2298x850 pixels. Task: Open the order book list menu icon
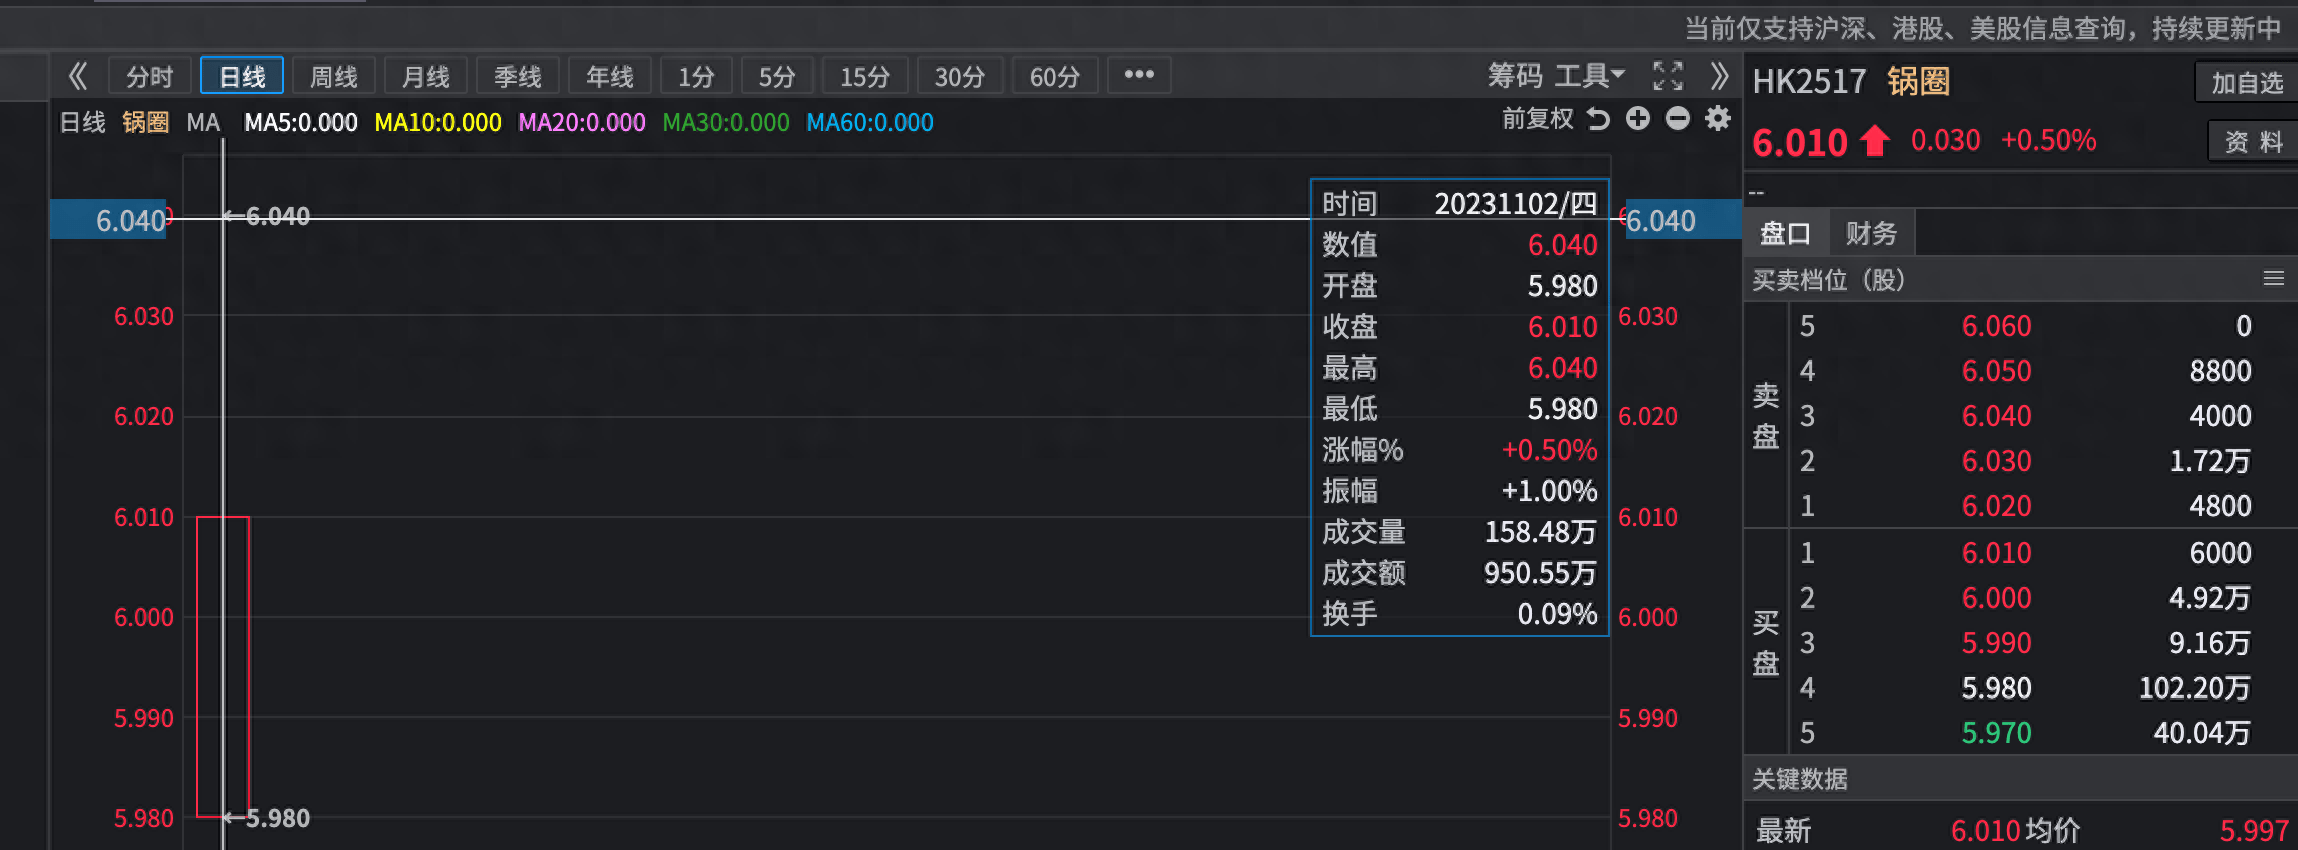[x=2273, y=279]
